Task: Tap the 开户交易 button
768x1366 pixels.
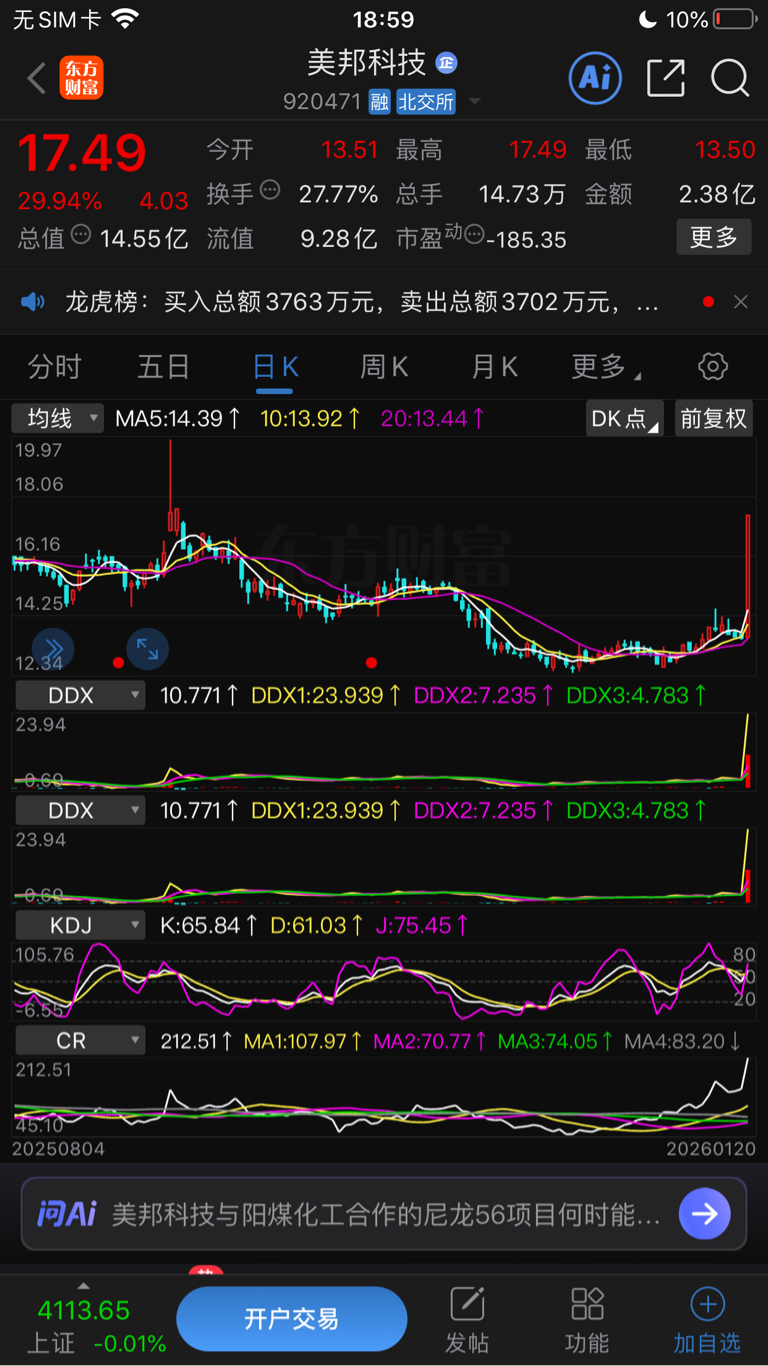Action: (291, 1319)
